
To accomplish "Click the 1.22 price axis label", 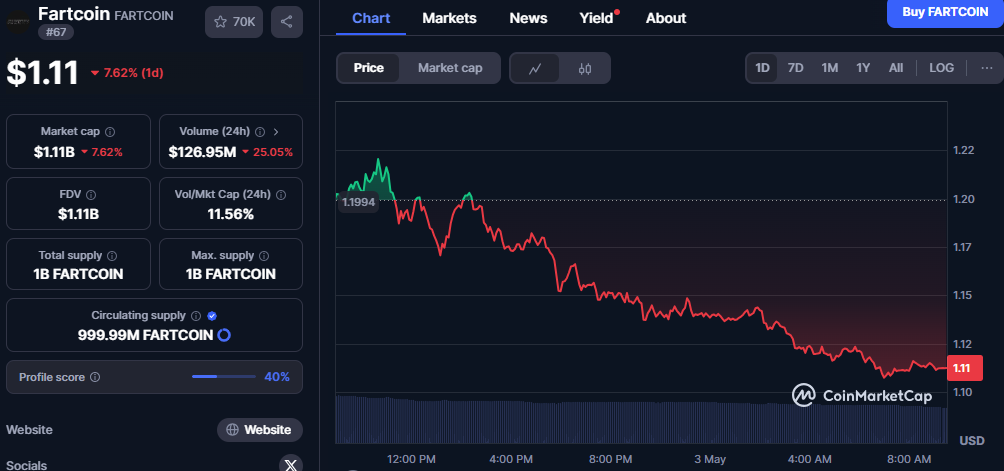I will coord(964,150).
